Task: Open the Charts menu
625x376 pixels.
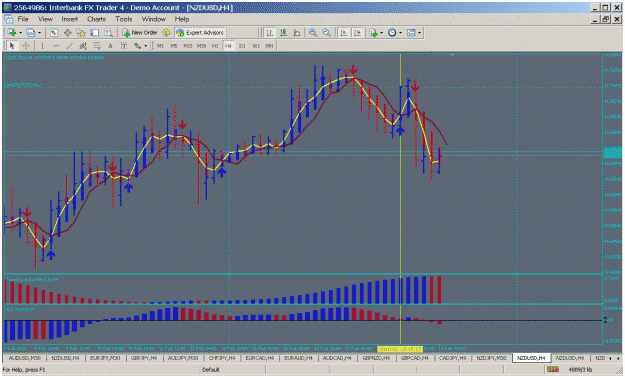Action: click(x=96, y=19)
